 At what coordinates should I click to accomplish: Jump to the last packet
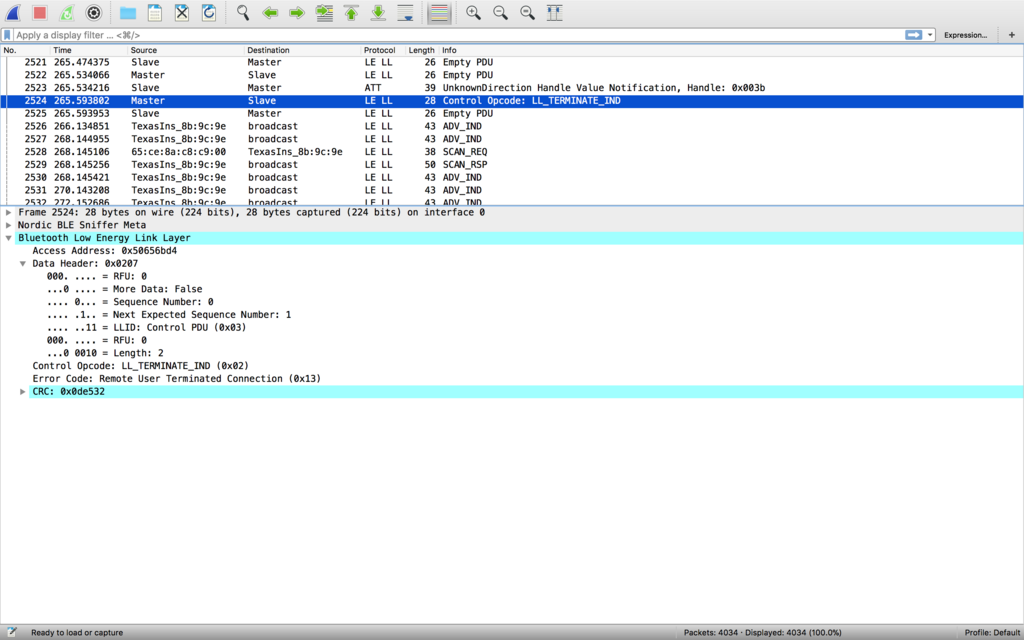point(378,12)
